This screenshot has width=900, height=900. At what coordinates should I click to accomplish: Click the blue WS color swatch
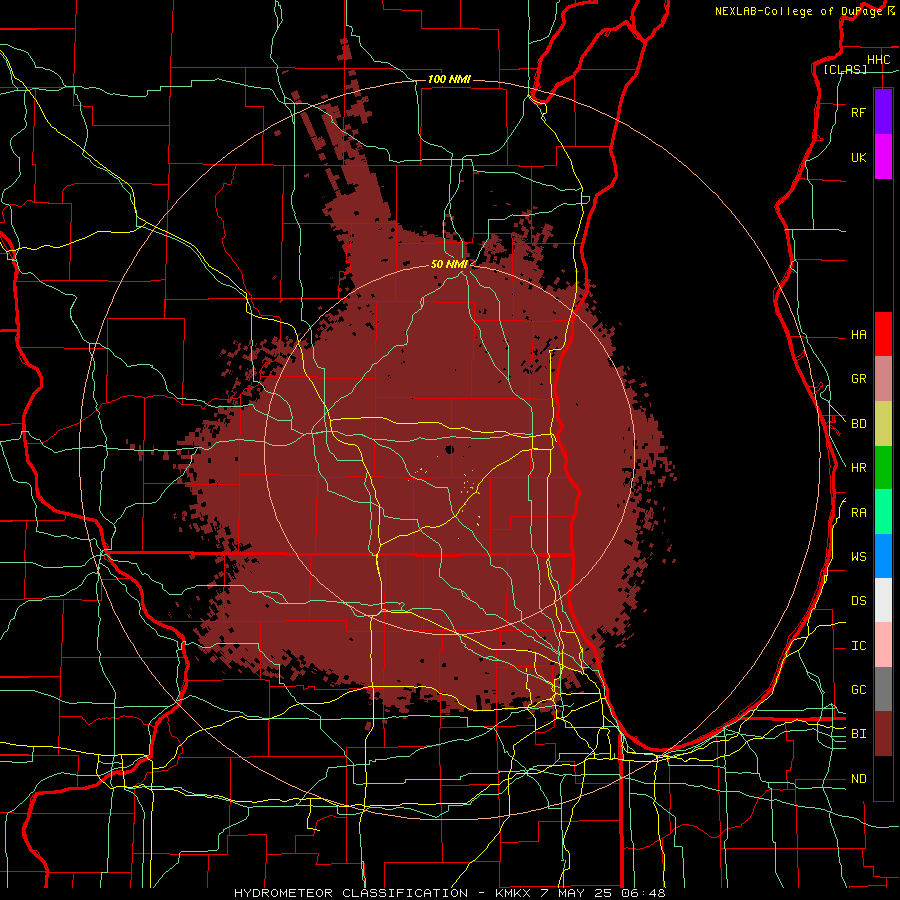click(x=883, y=556)
